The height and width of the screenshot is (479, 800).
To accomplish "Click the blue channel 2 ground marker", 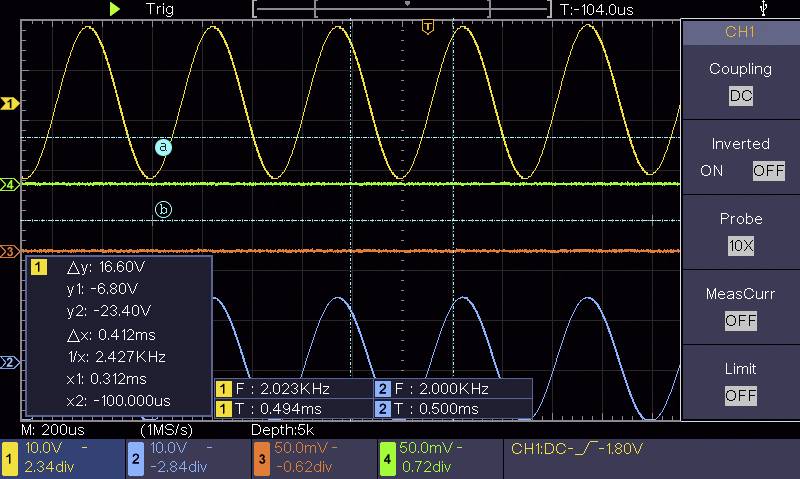I will tap(10, 362).
